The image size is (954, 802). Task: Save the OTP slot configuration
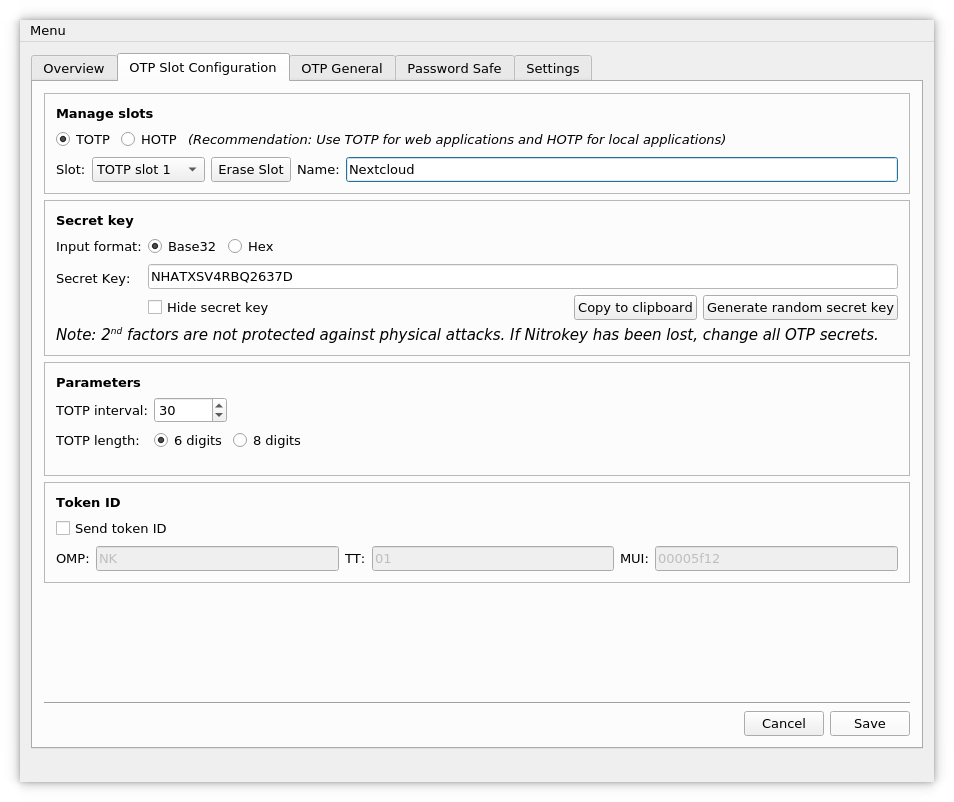869,723
